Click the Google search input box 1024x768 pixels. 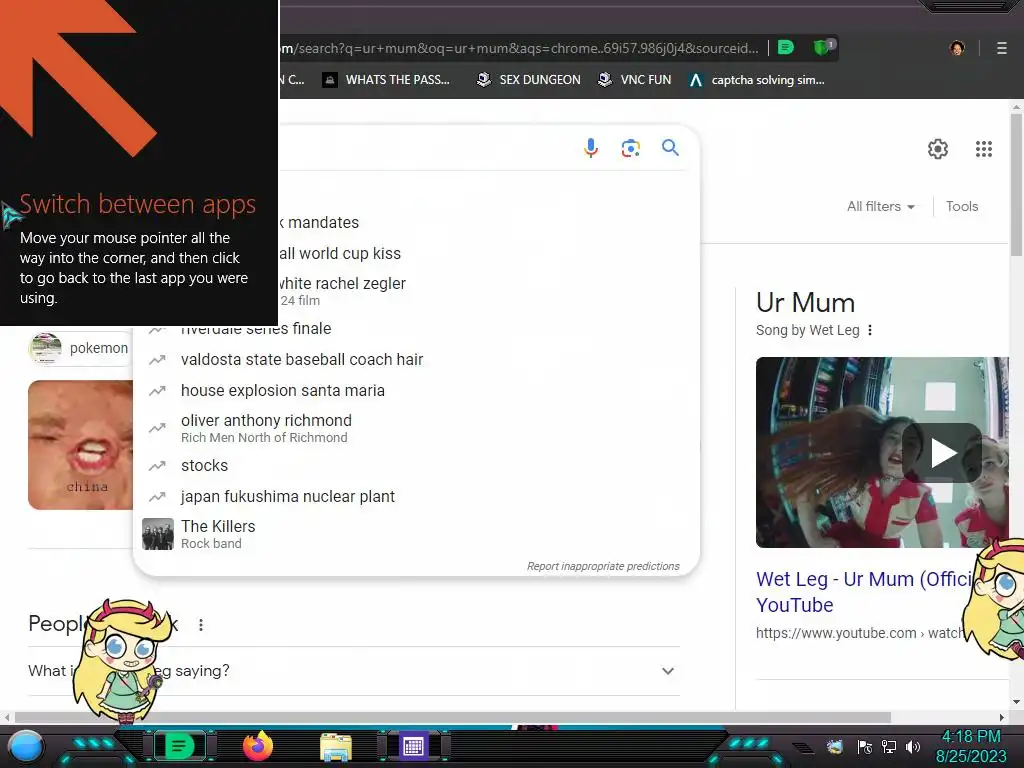coord(424,148)
